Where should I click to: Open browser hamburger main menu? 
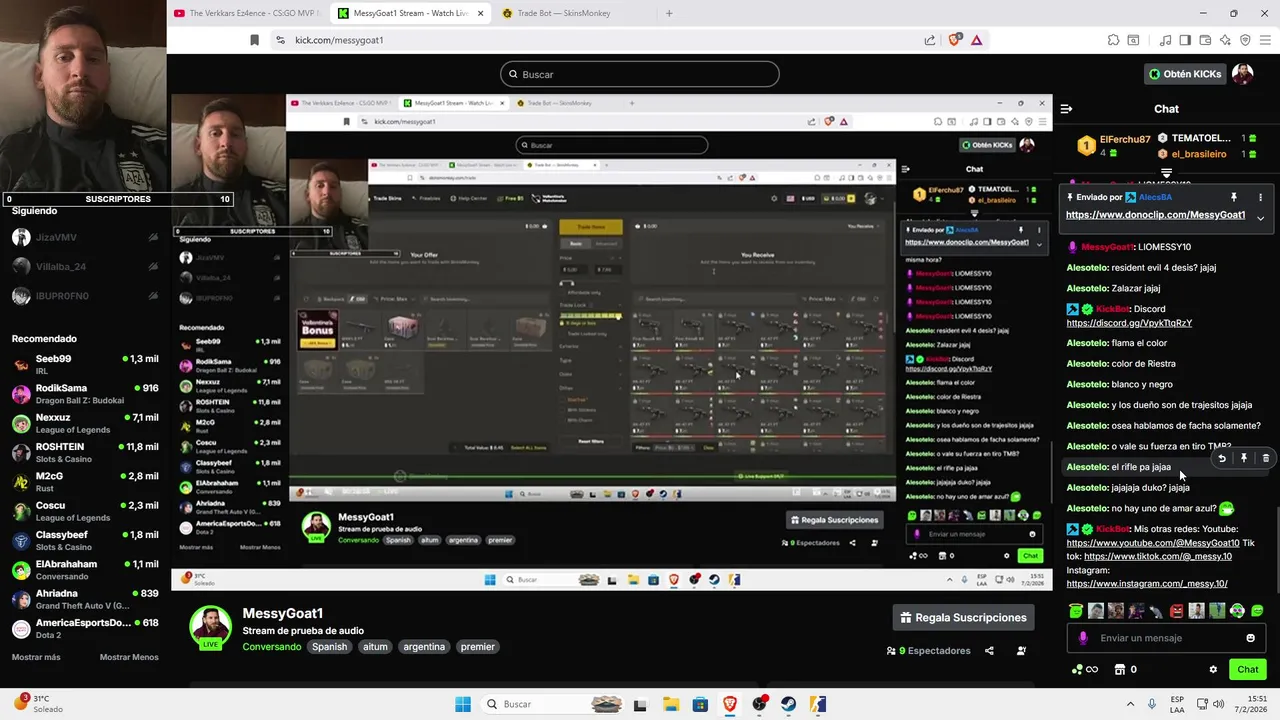click(x=1265, y=40)
